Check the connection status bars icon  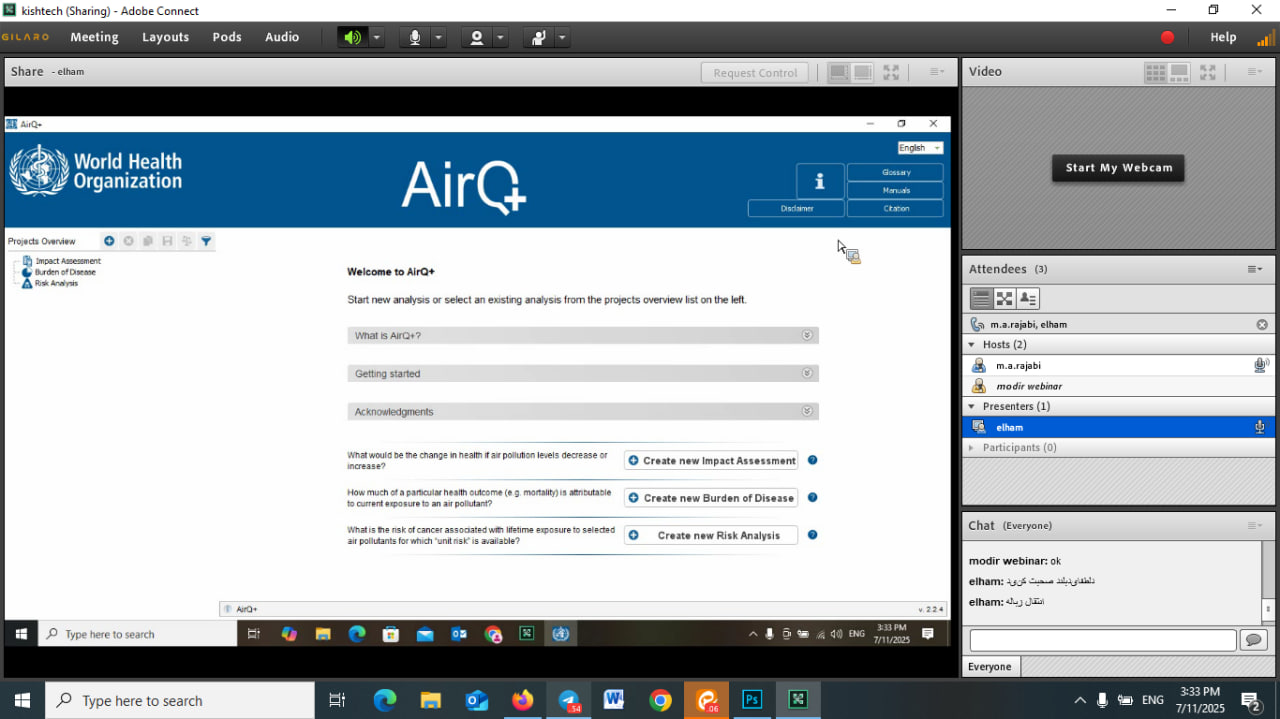pyautogui.click(x=1266, y=37)
